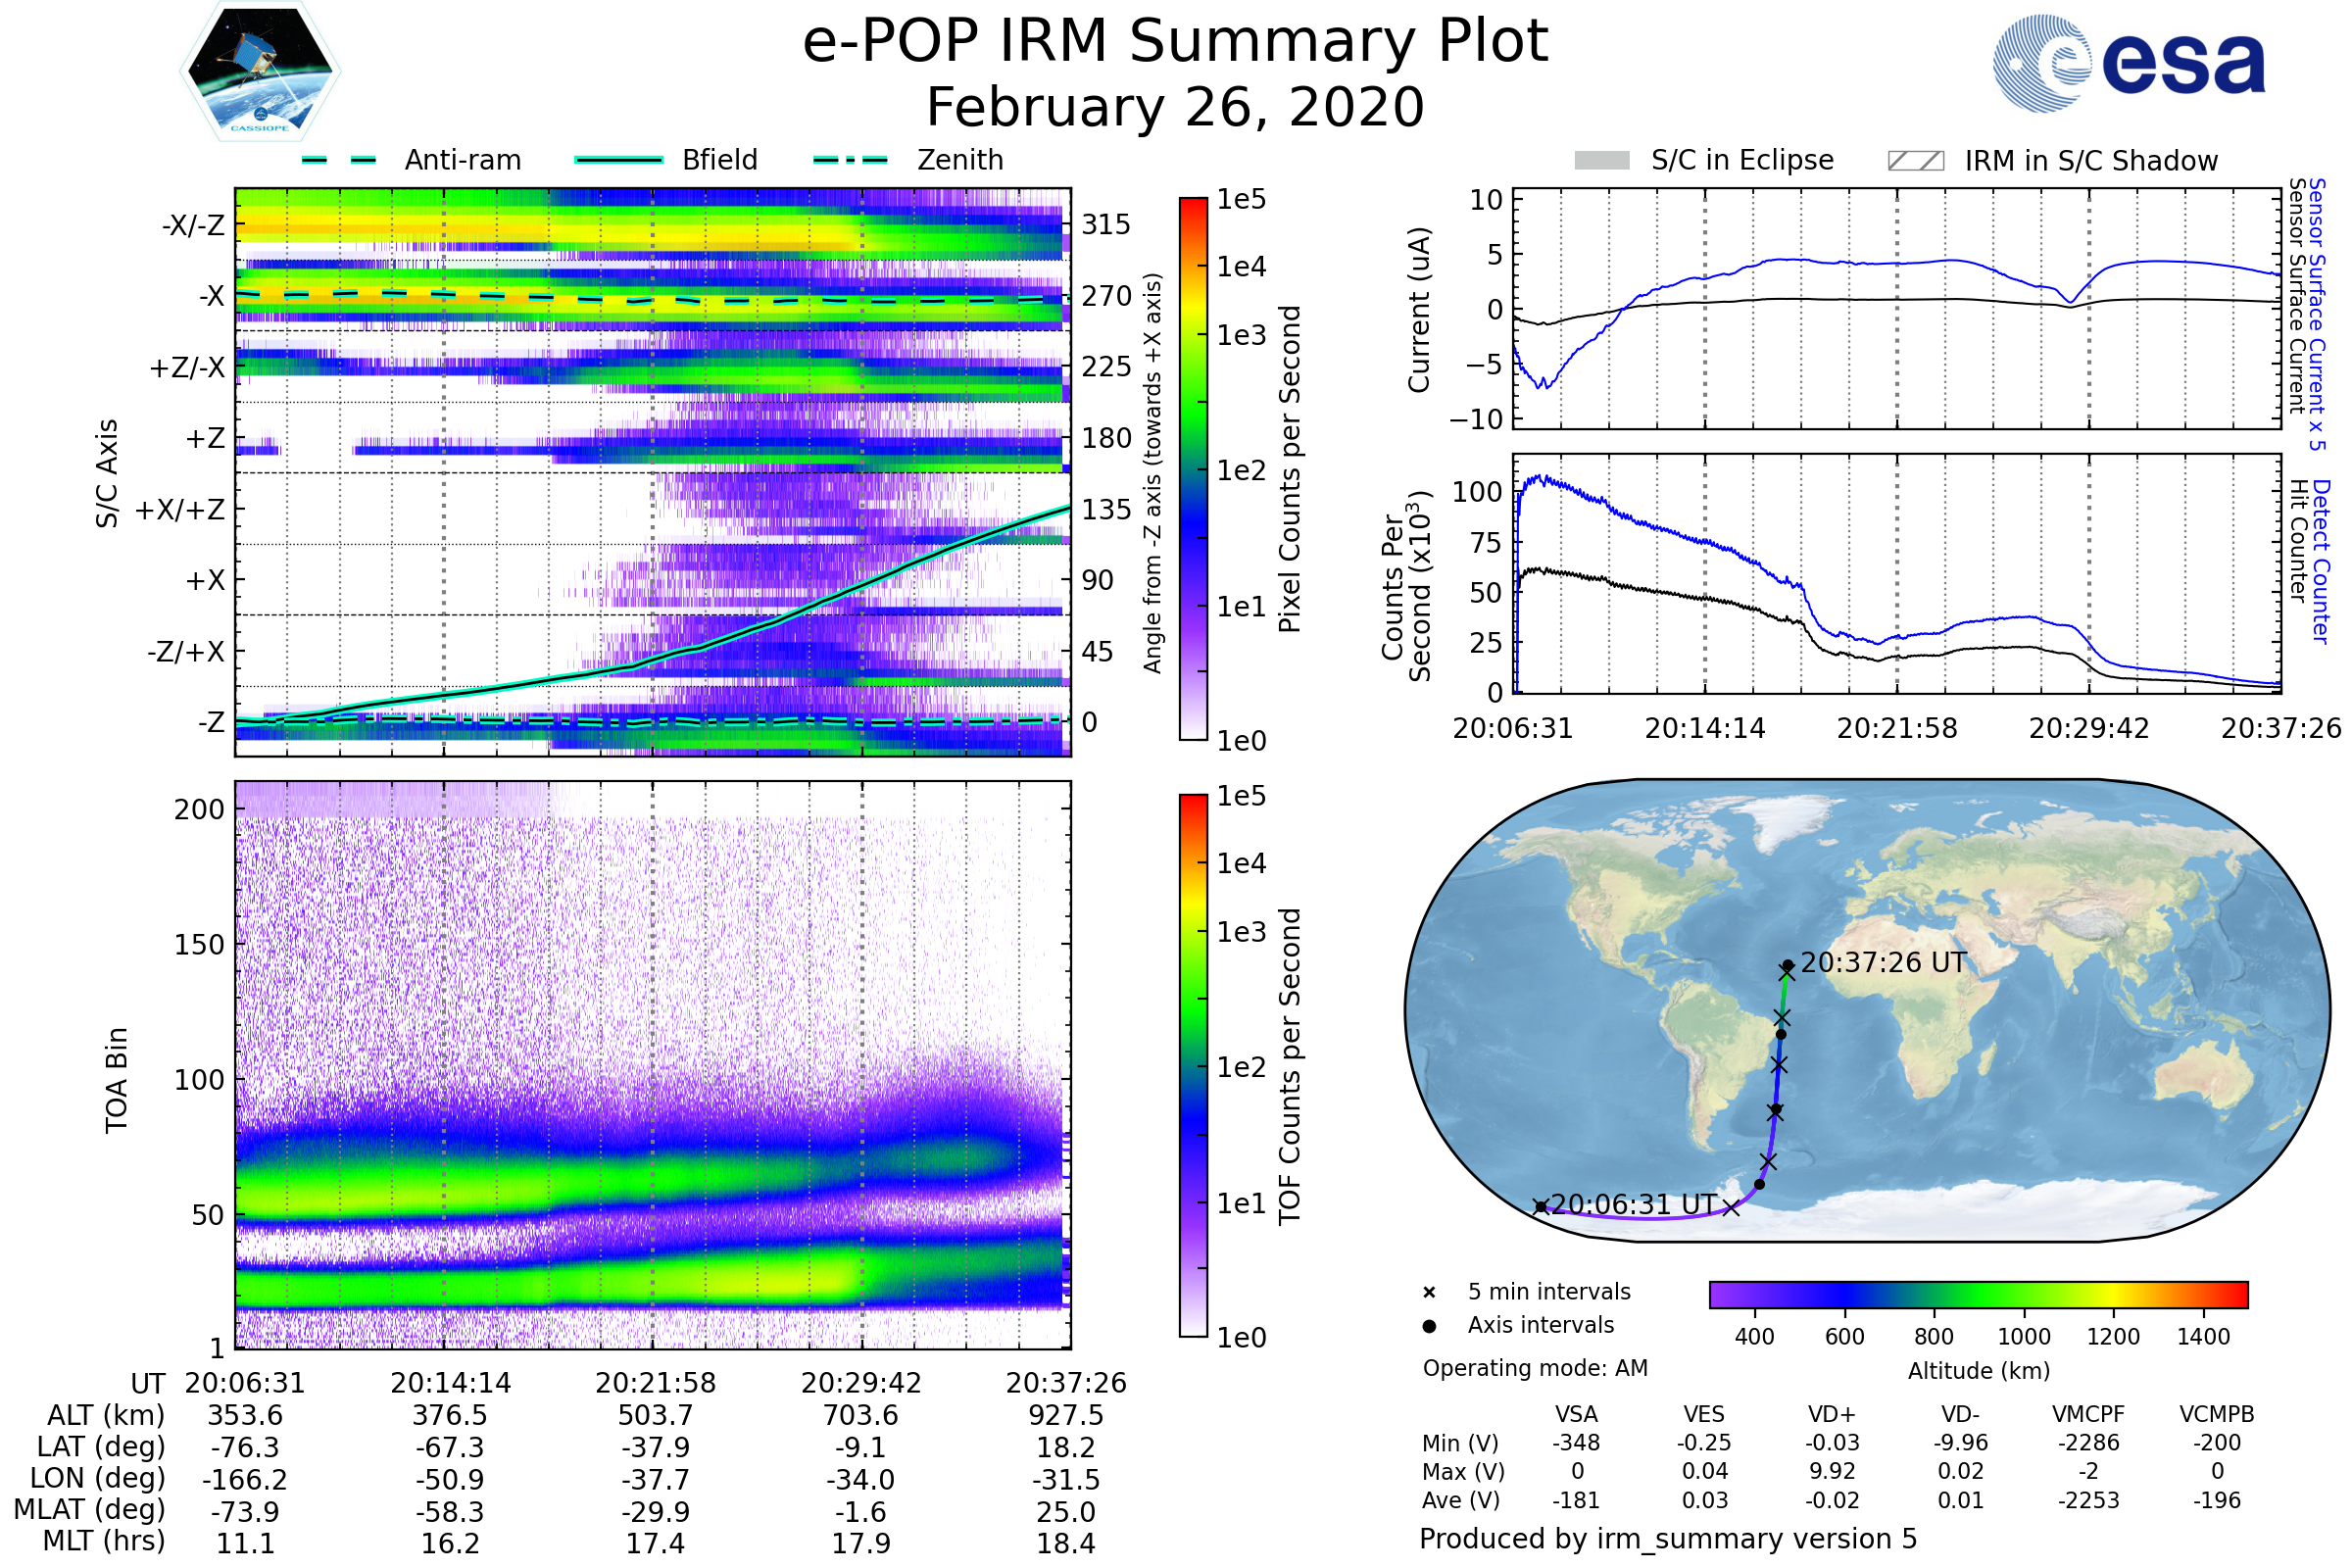Click the hatched IRM in S/C Shadow patch

[1915, 161]
